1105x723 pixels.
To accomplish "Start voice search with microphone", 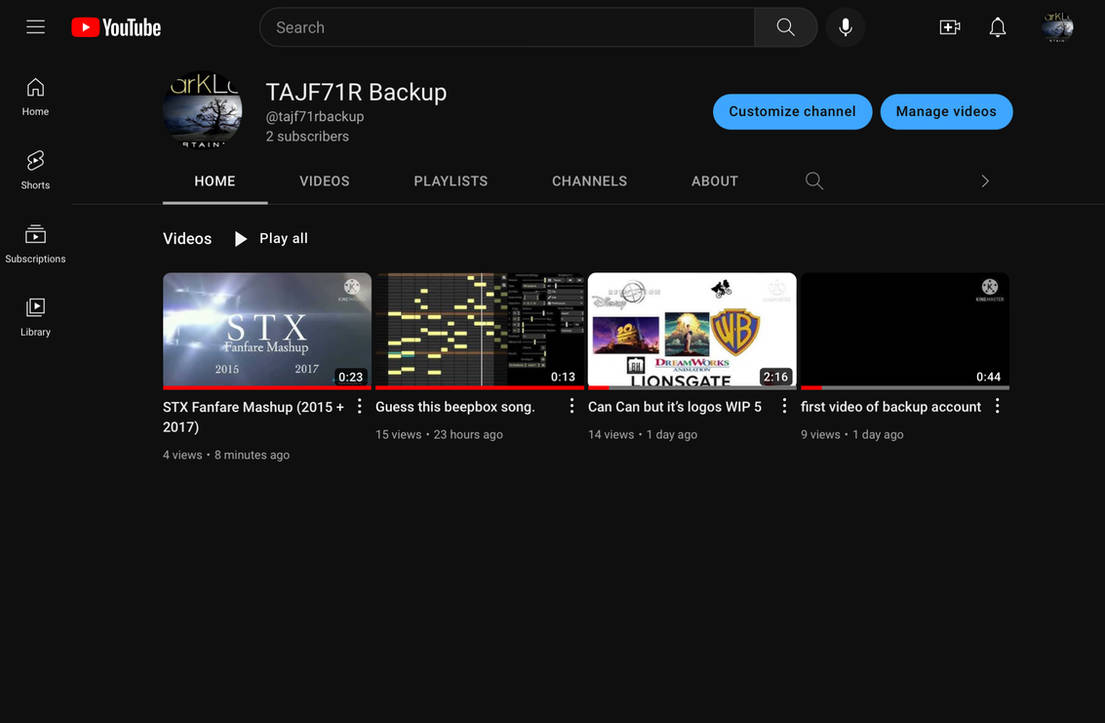I will coord(845,27).
